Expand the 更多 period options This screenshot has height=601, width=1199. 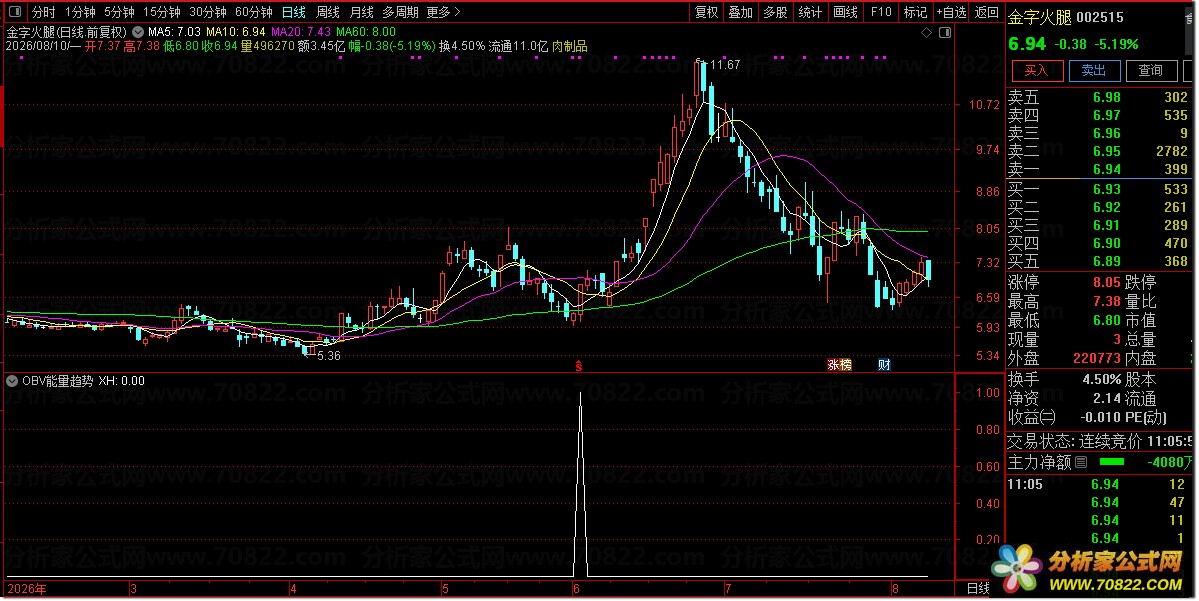click(444, 12)
